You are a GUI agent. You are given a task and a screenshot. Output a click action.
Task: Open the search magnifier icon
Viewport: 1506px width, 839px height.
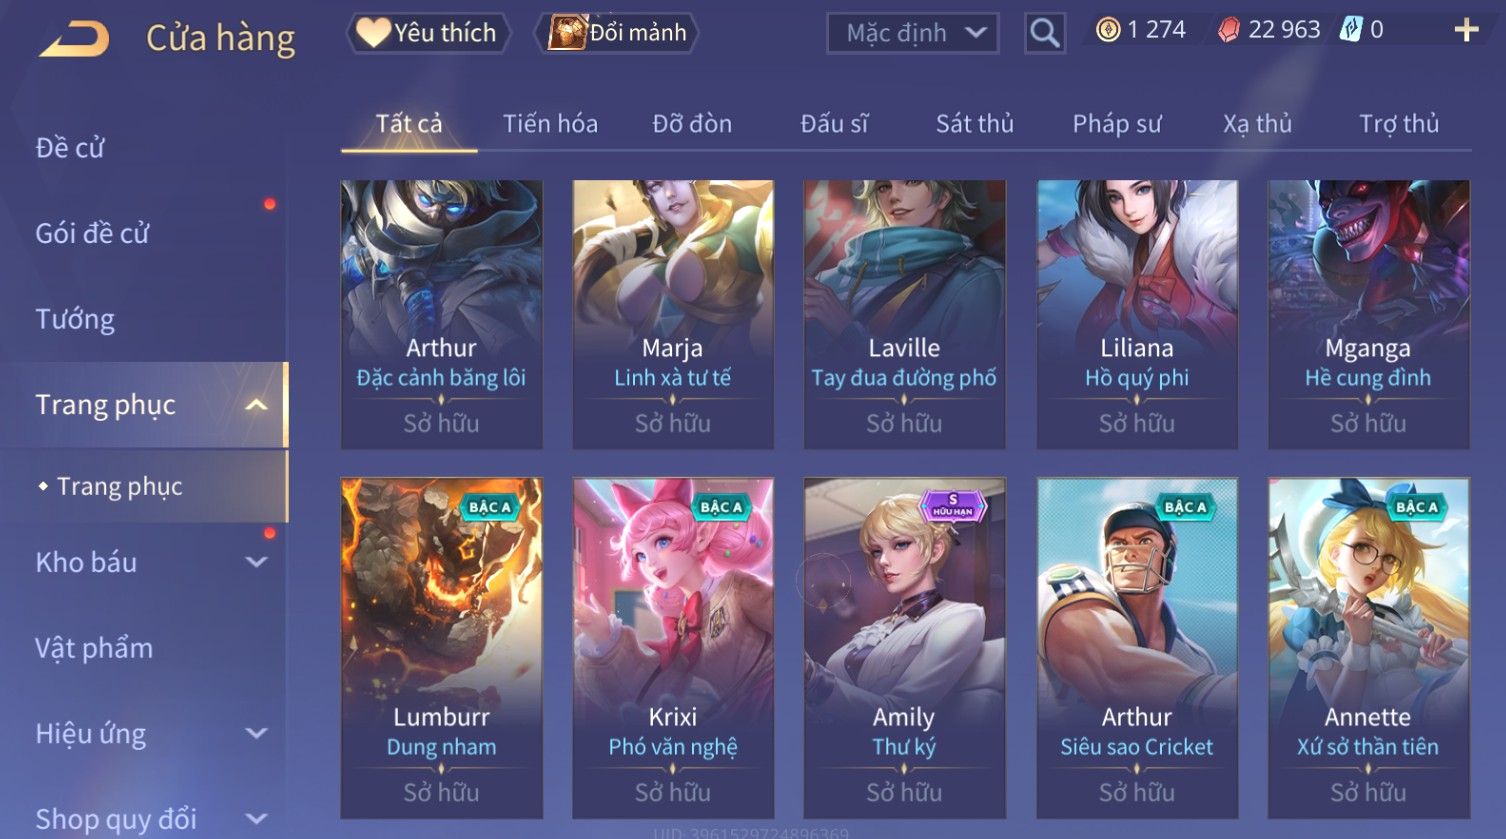click(1044, 33)
